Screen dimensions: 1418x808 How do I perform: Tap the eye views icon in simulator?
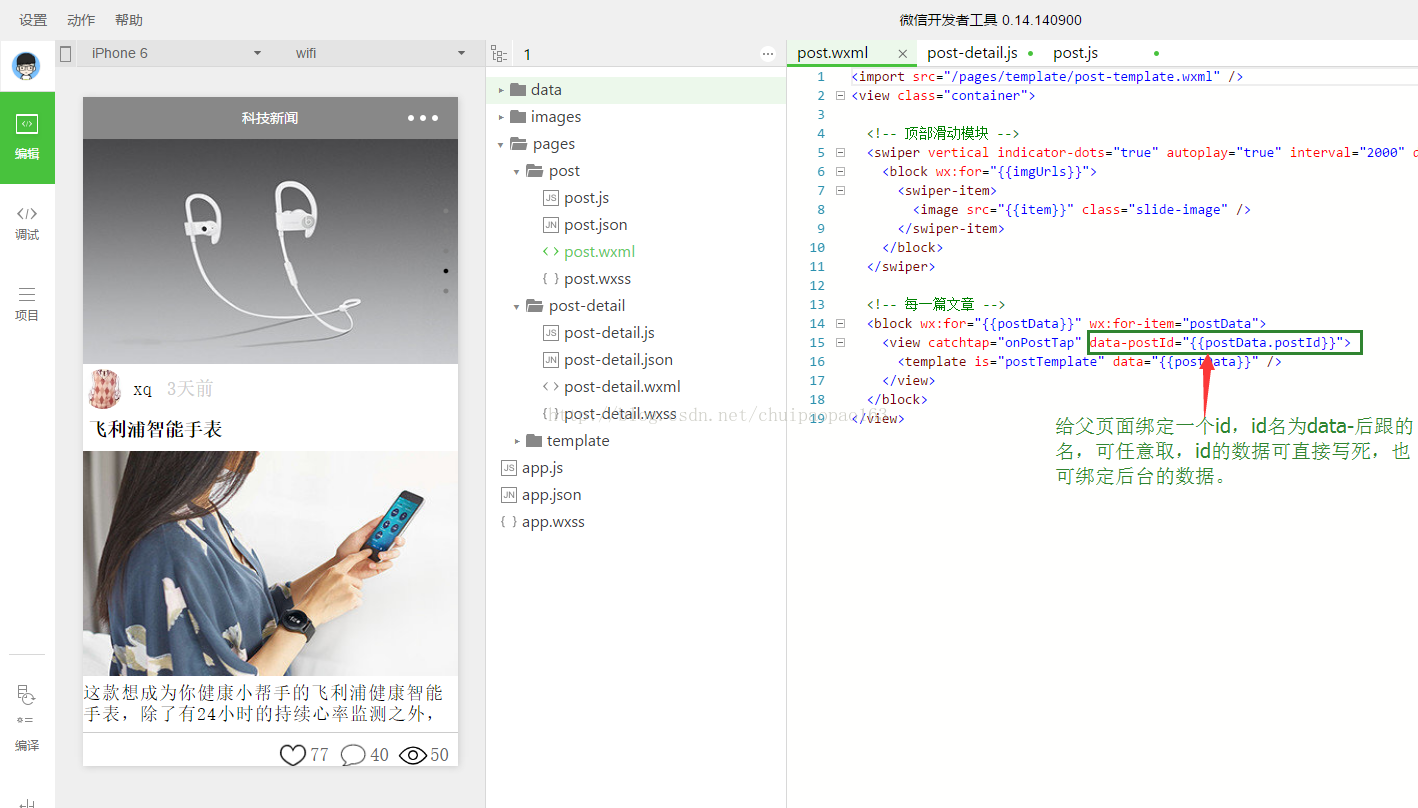click(413, 755)
